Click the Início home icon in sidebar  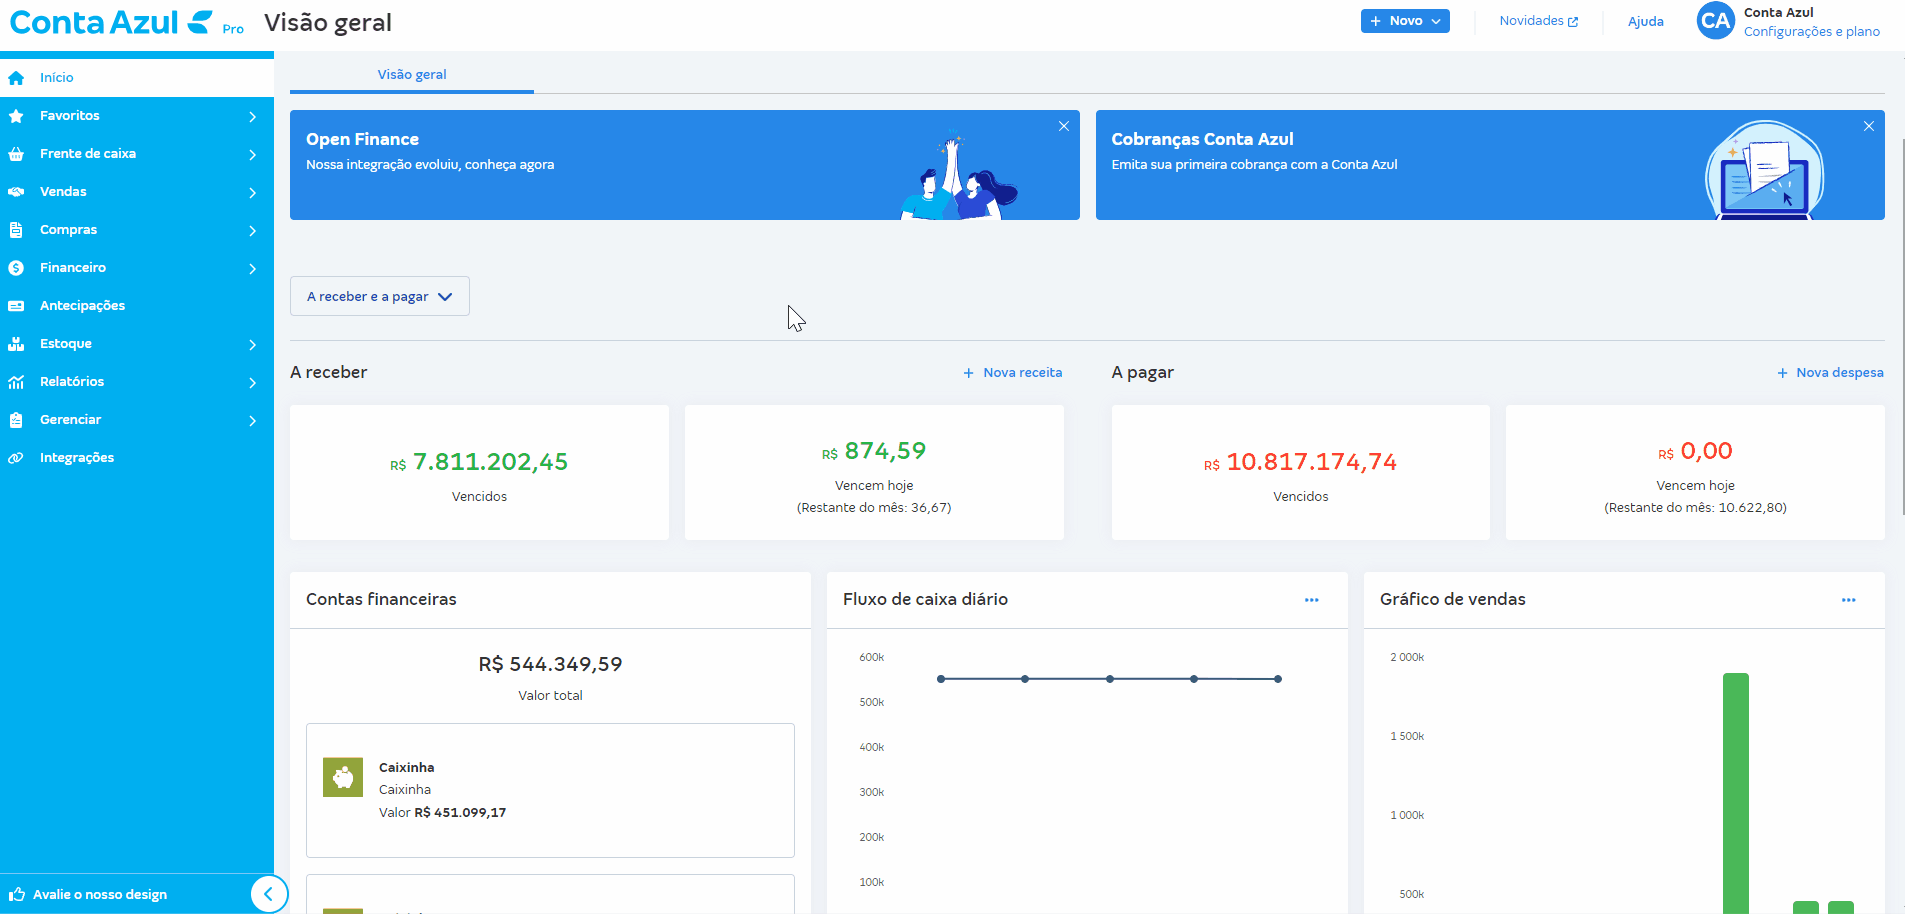pos(16,78)
